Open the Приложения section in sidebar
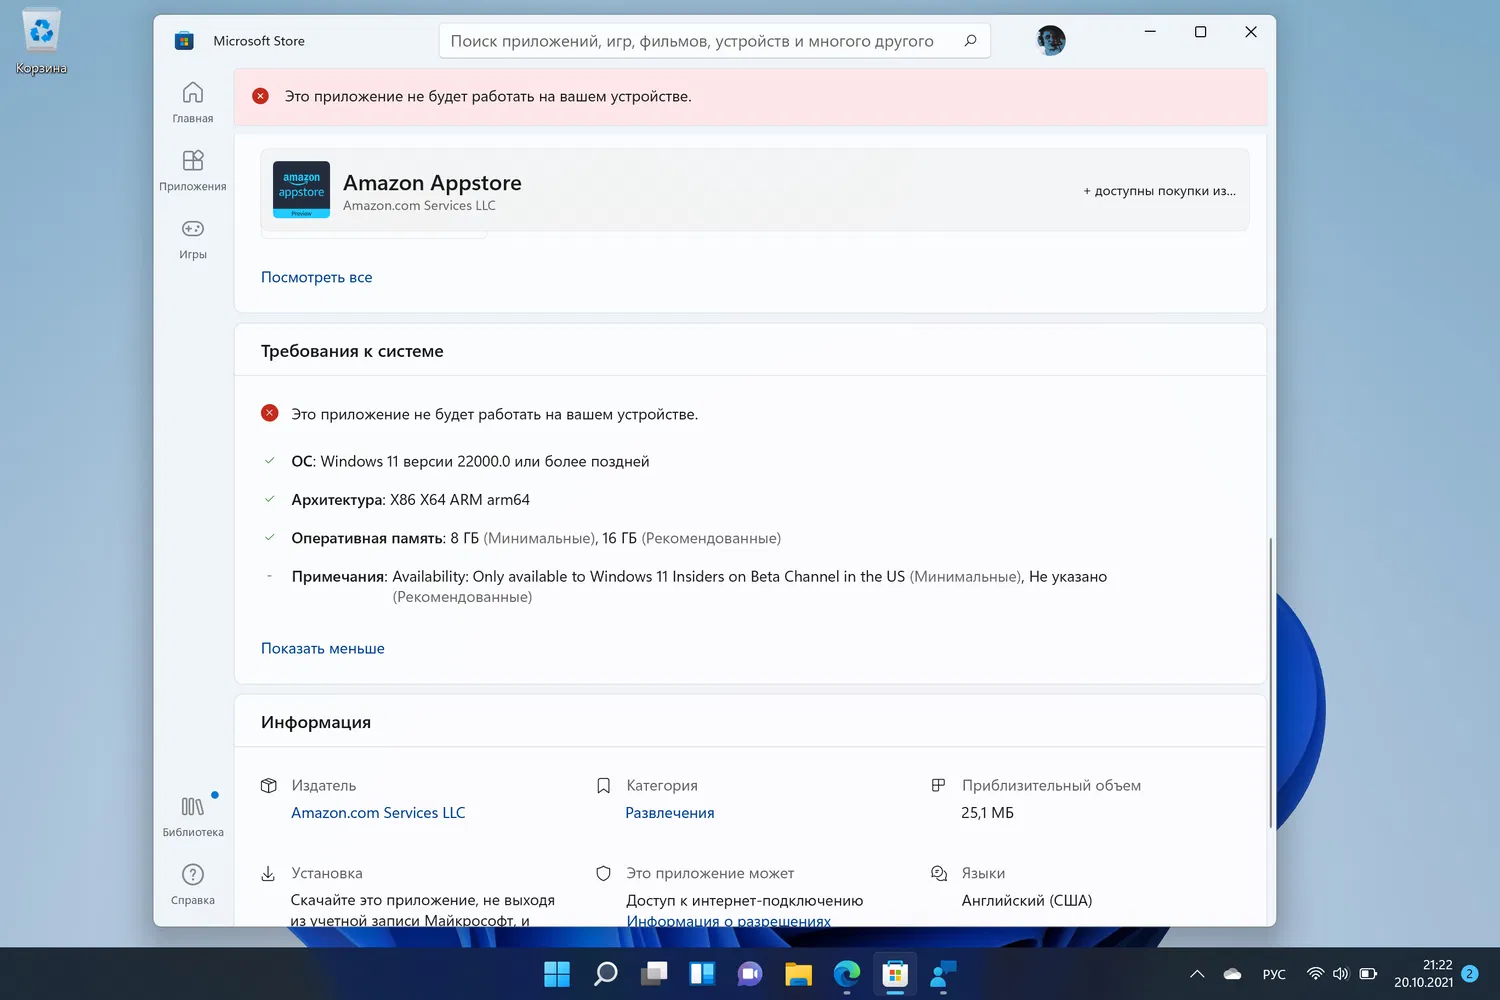 point(193,171)
